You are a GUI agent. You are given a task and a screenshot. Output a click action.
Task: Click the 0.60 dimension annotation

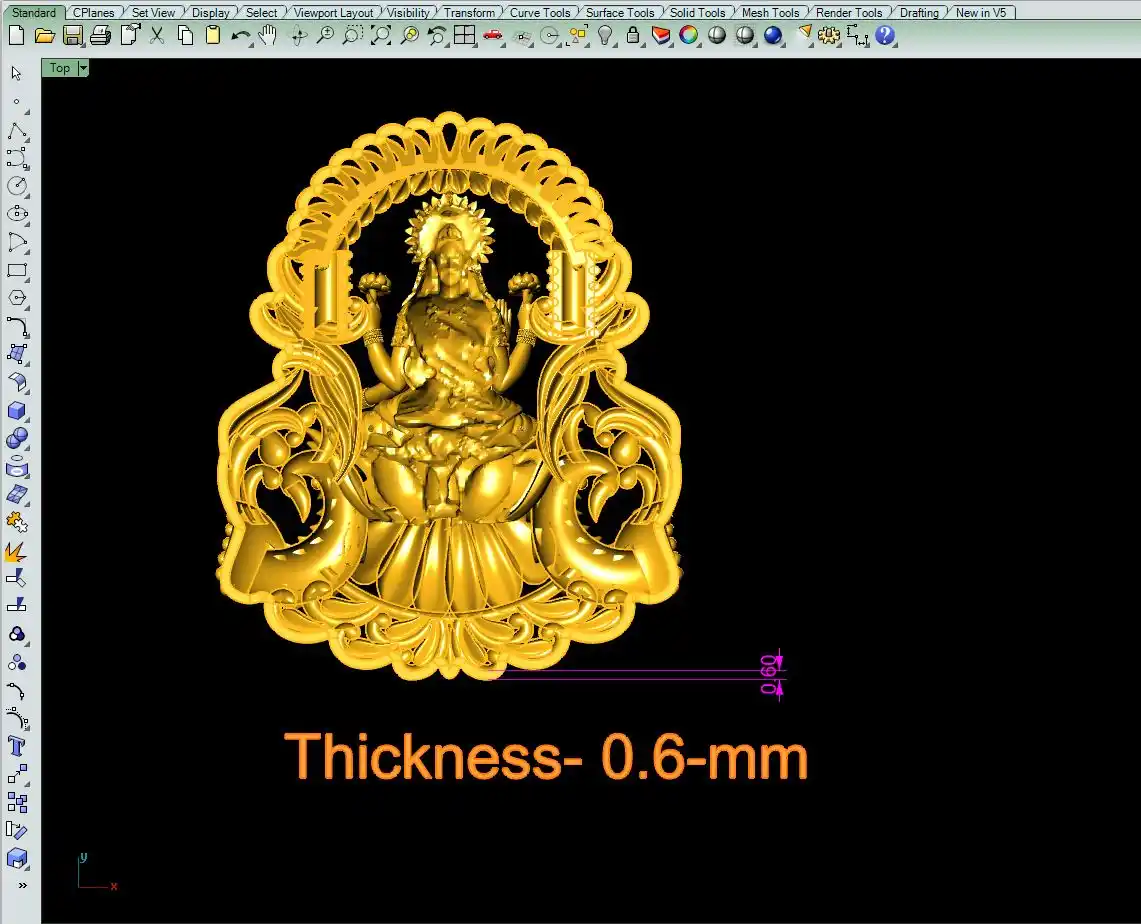[x=768, y=674]
